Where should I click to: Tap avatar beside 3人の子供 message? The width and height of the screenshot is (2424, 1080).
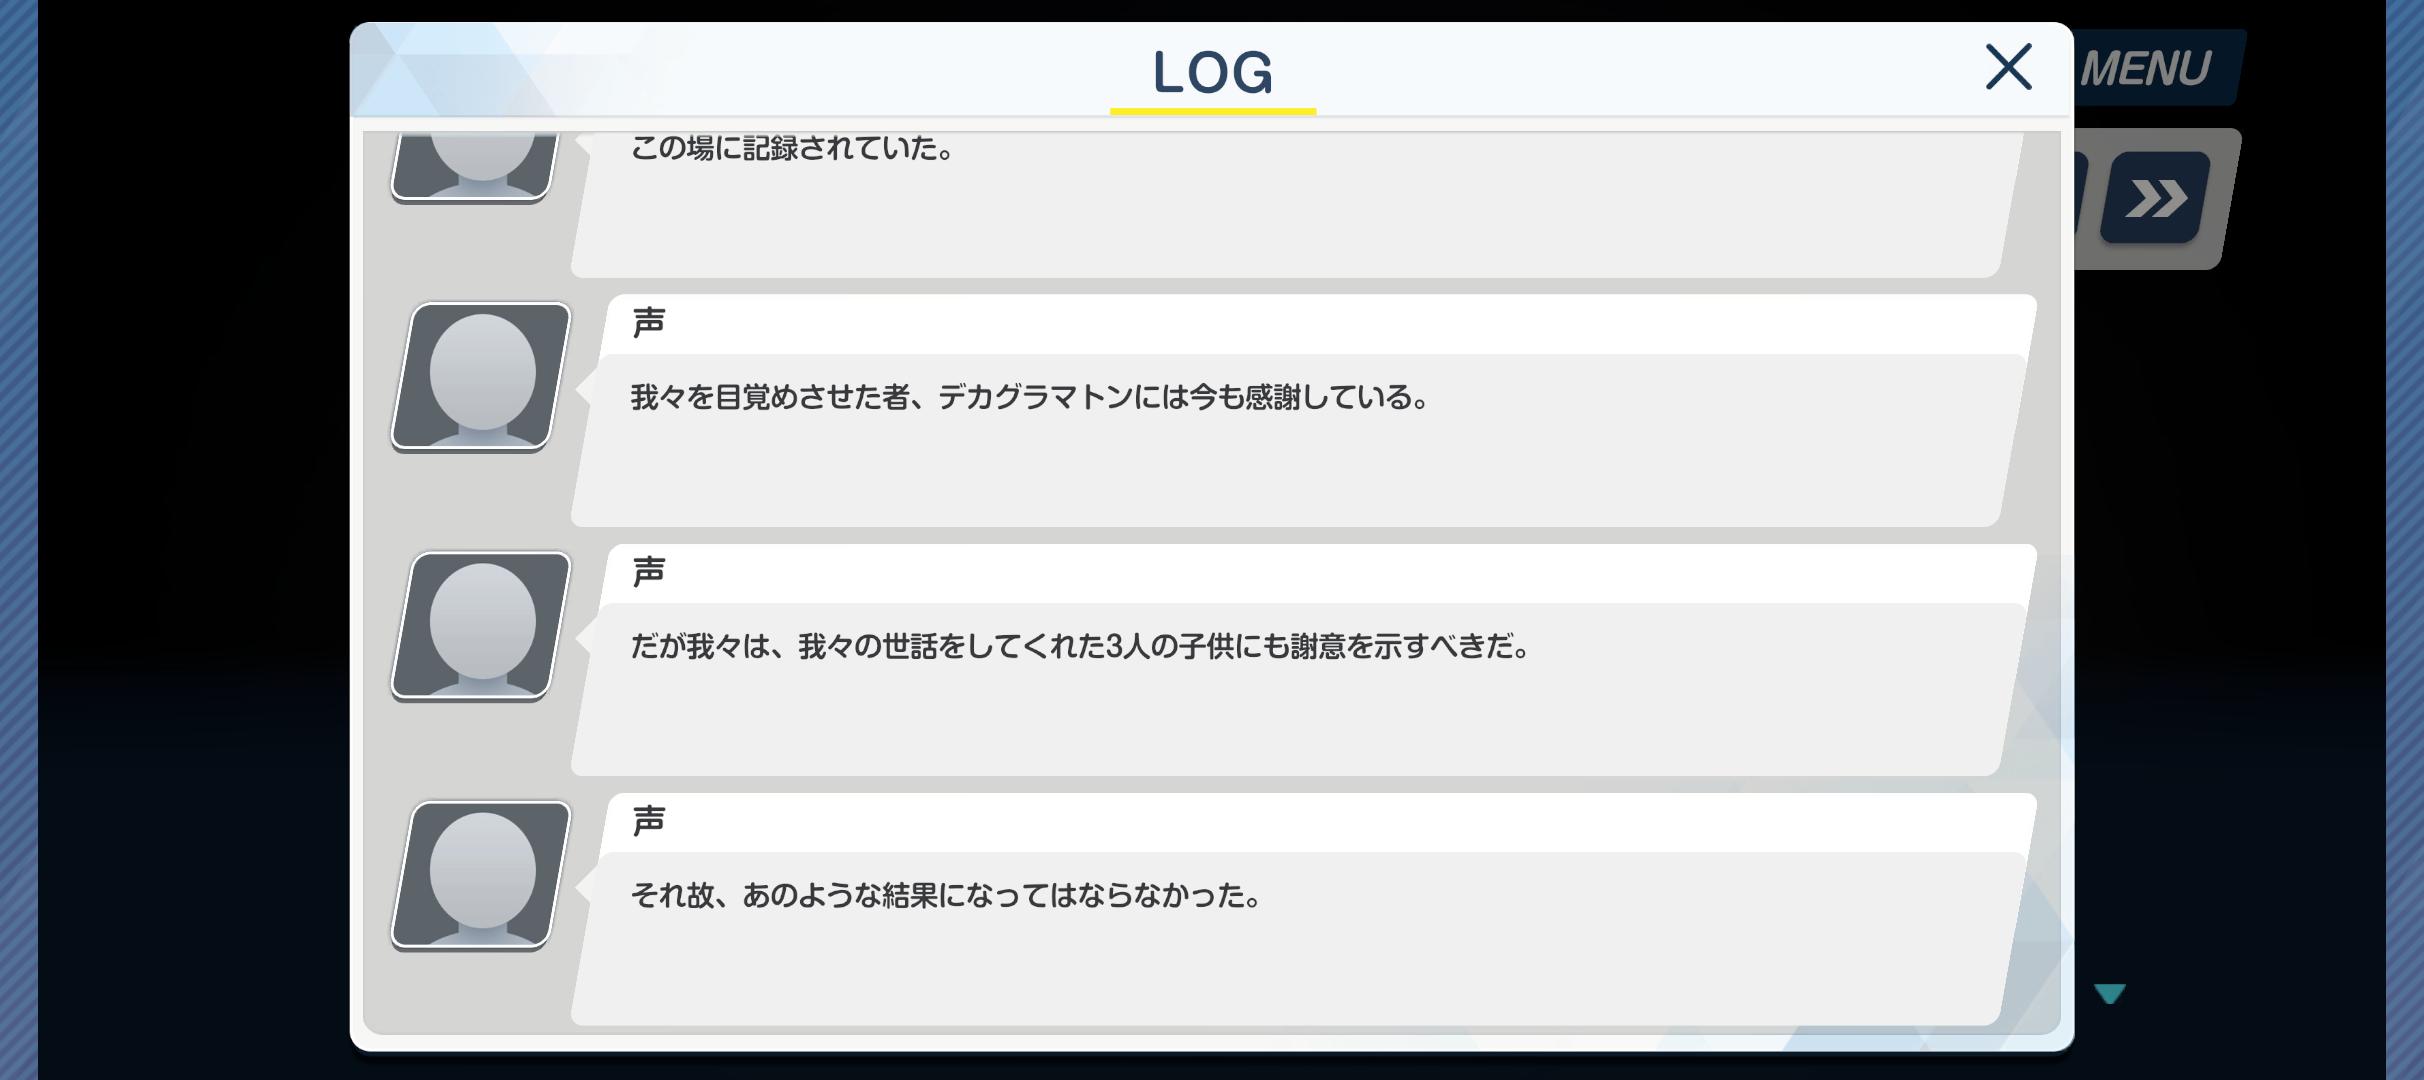click(481, 625)
